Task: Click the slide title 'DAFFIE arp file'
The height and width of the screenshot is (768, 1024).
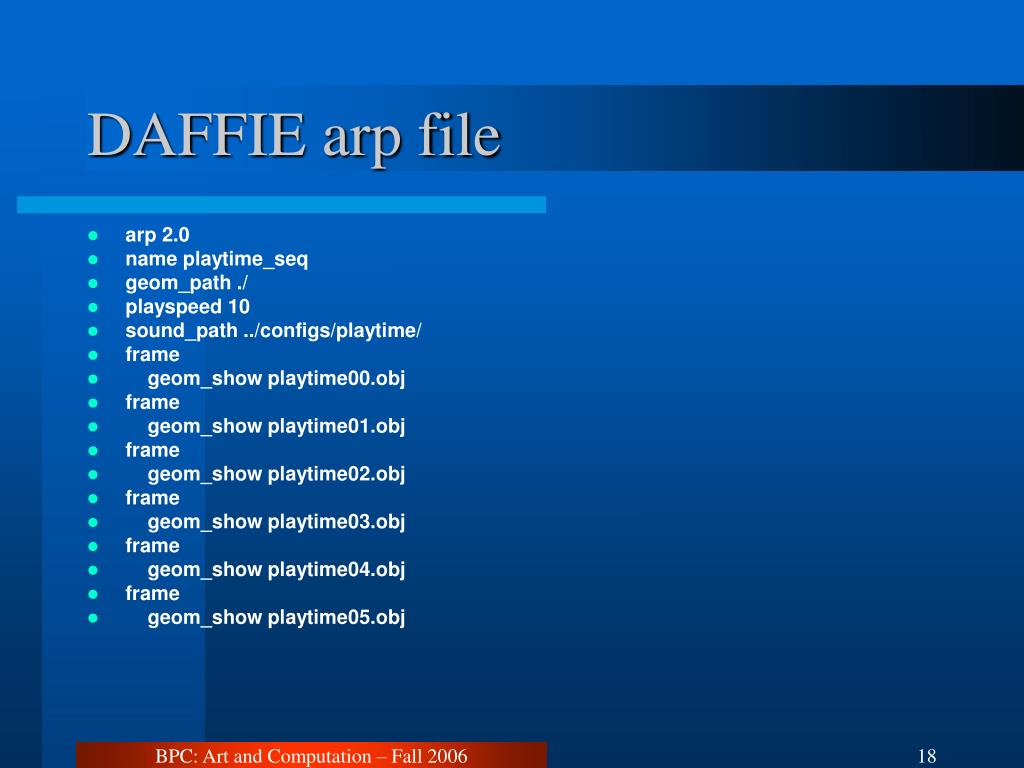Action: (x=294, y=136)
